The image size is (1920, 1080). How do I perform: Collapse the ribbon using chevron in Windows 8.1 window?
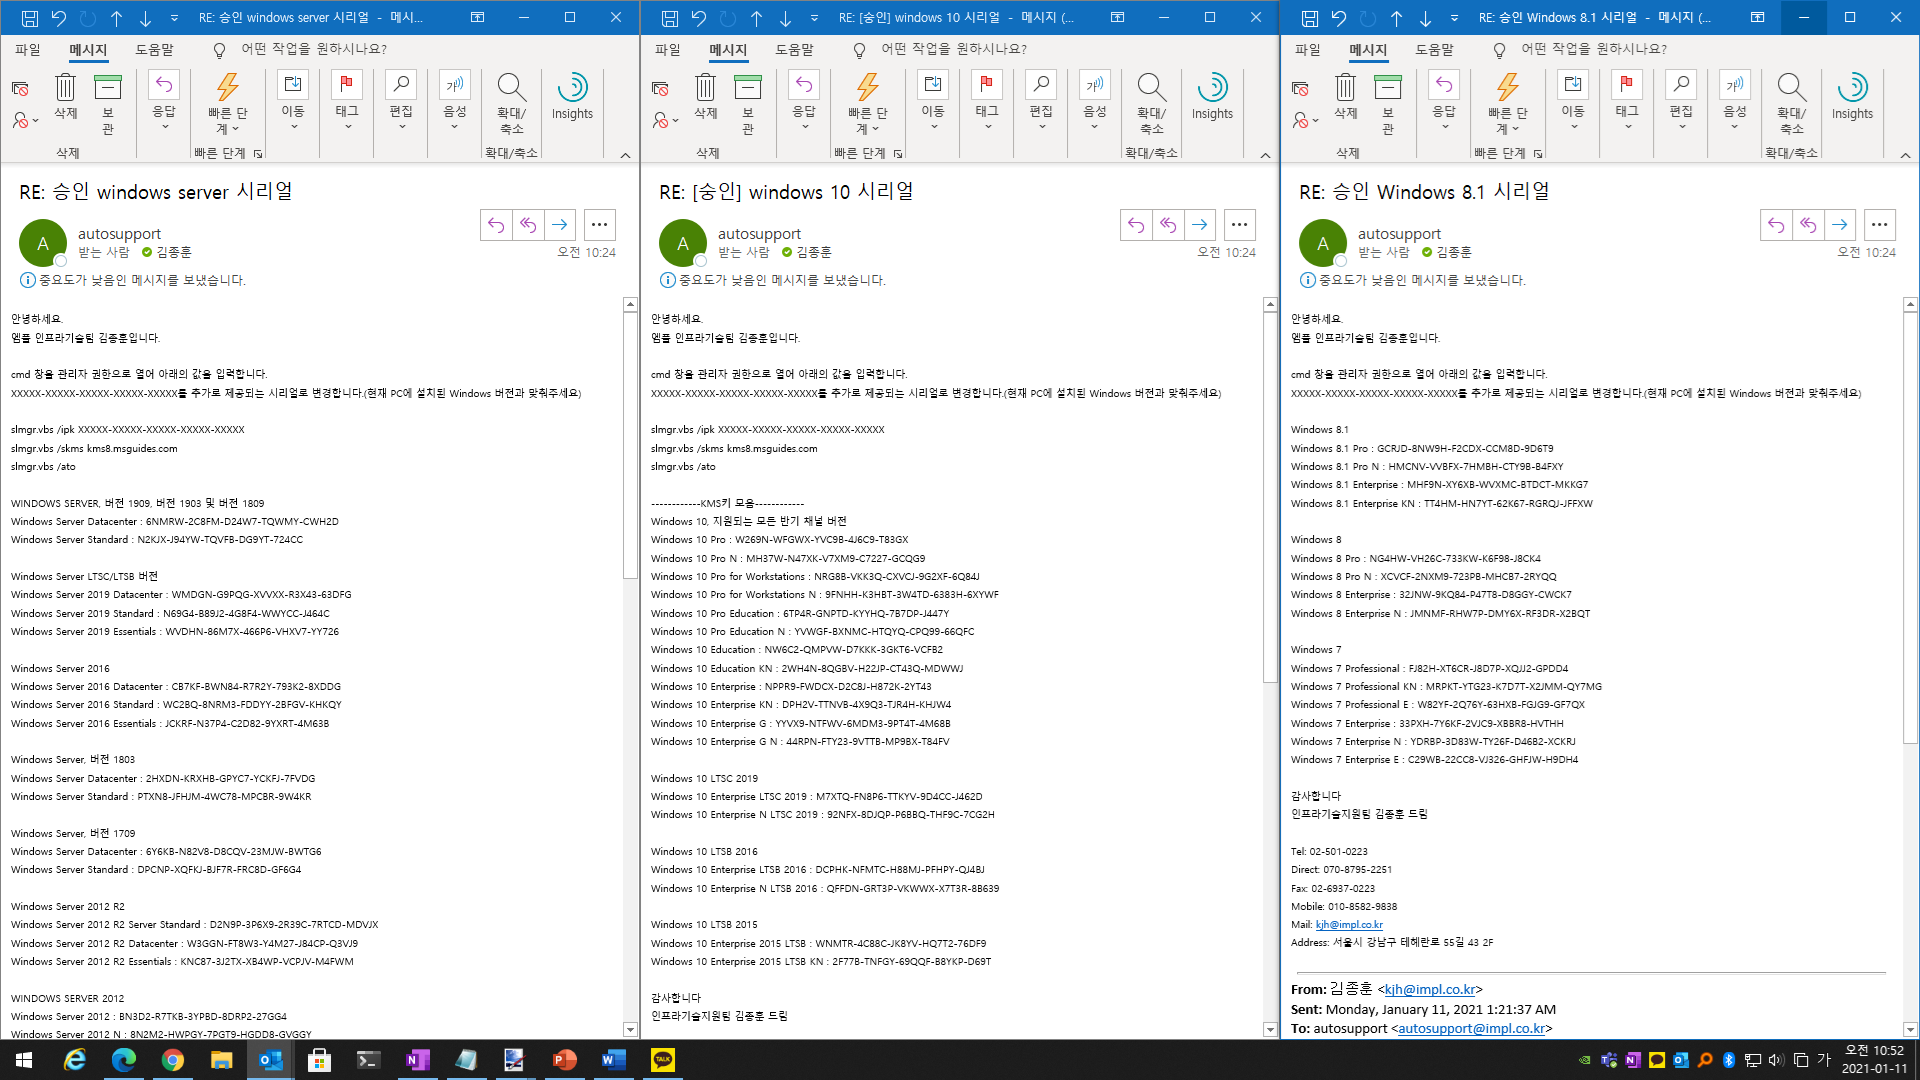coord(1905,155)
